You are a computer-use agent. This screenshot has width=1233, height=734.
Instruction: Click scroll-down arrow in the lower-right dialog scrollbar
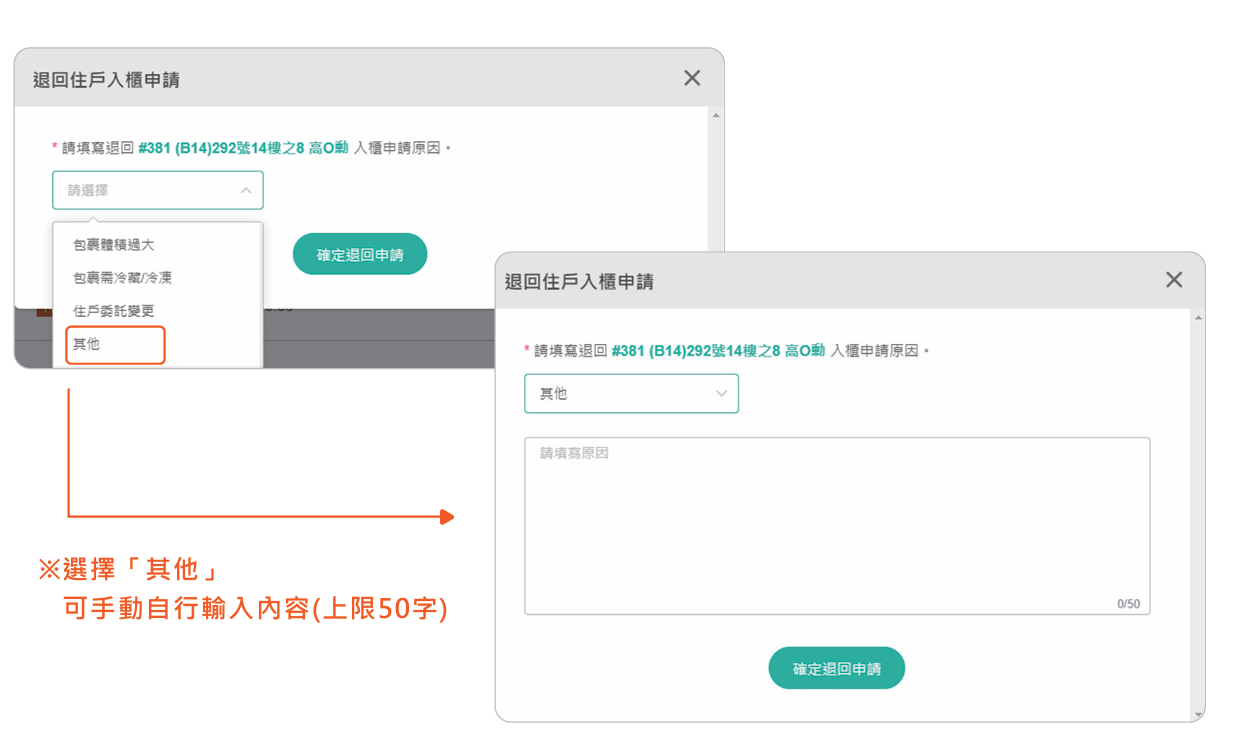1198,714
